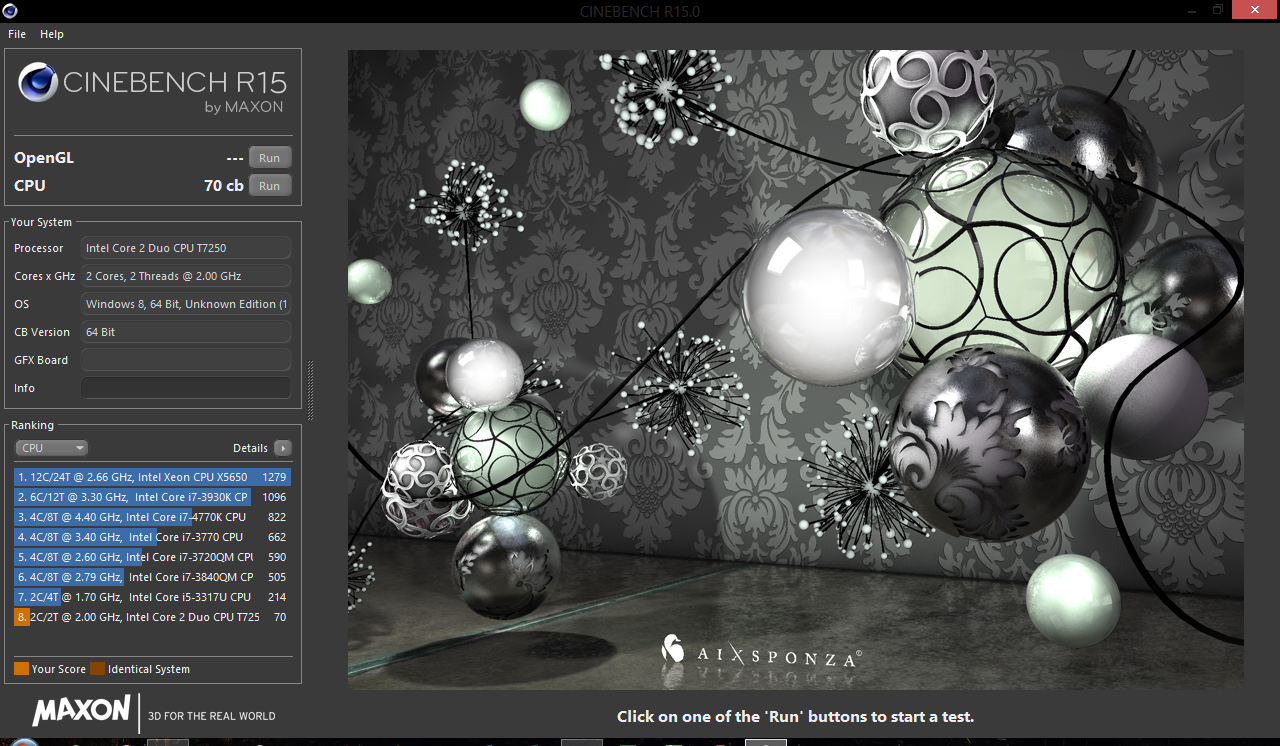
Task: Click the OS field Windows 8
Action: tap(186, 304)
